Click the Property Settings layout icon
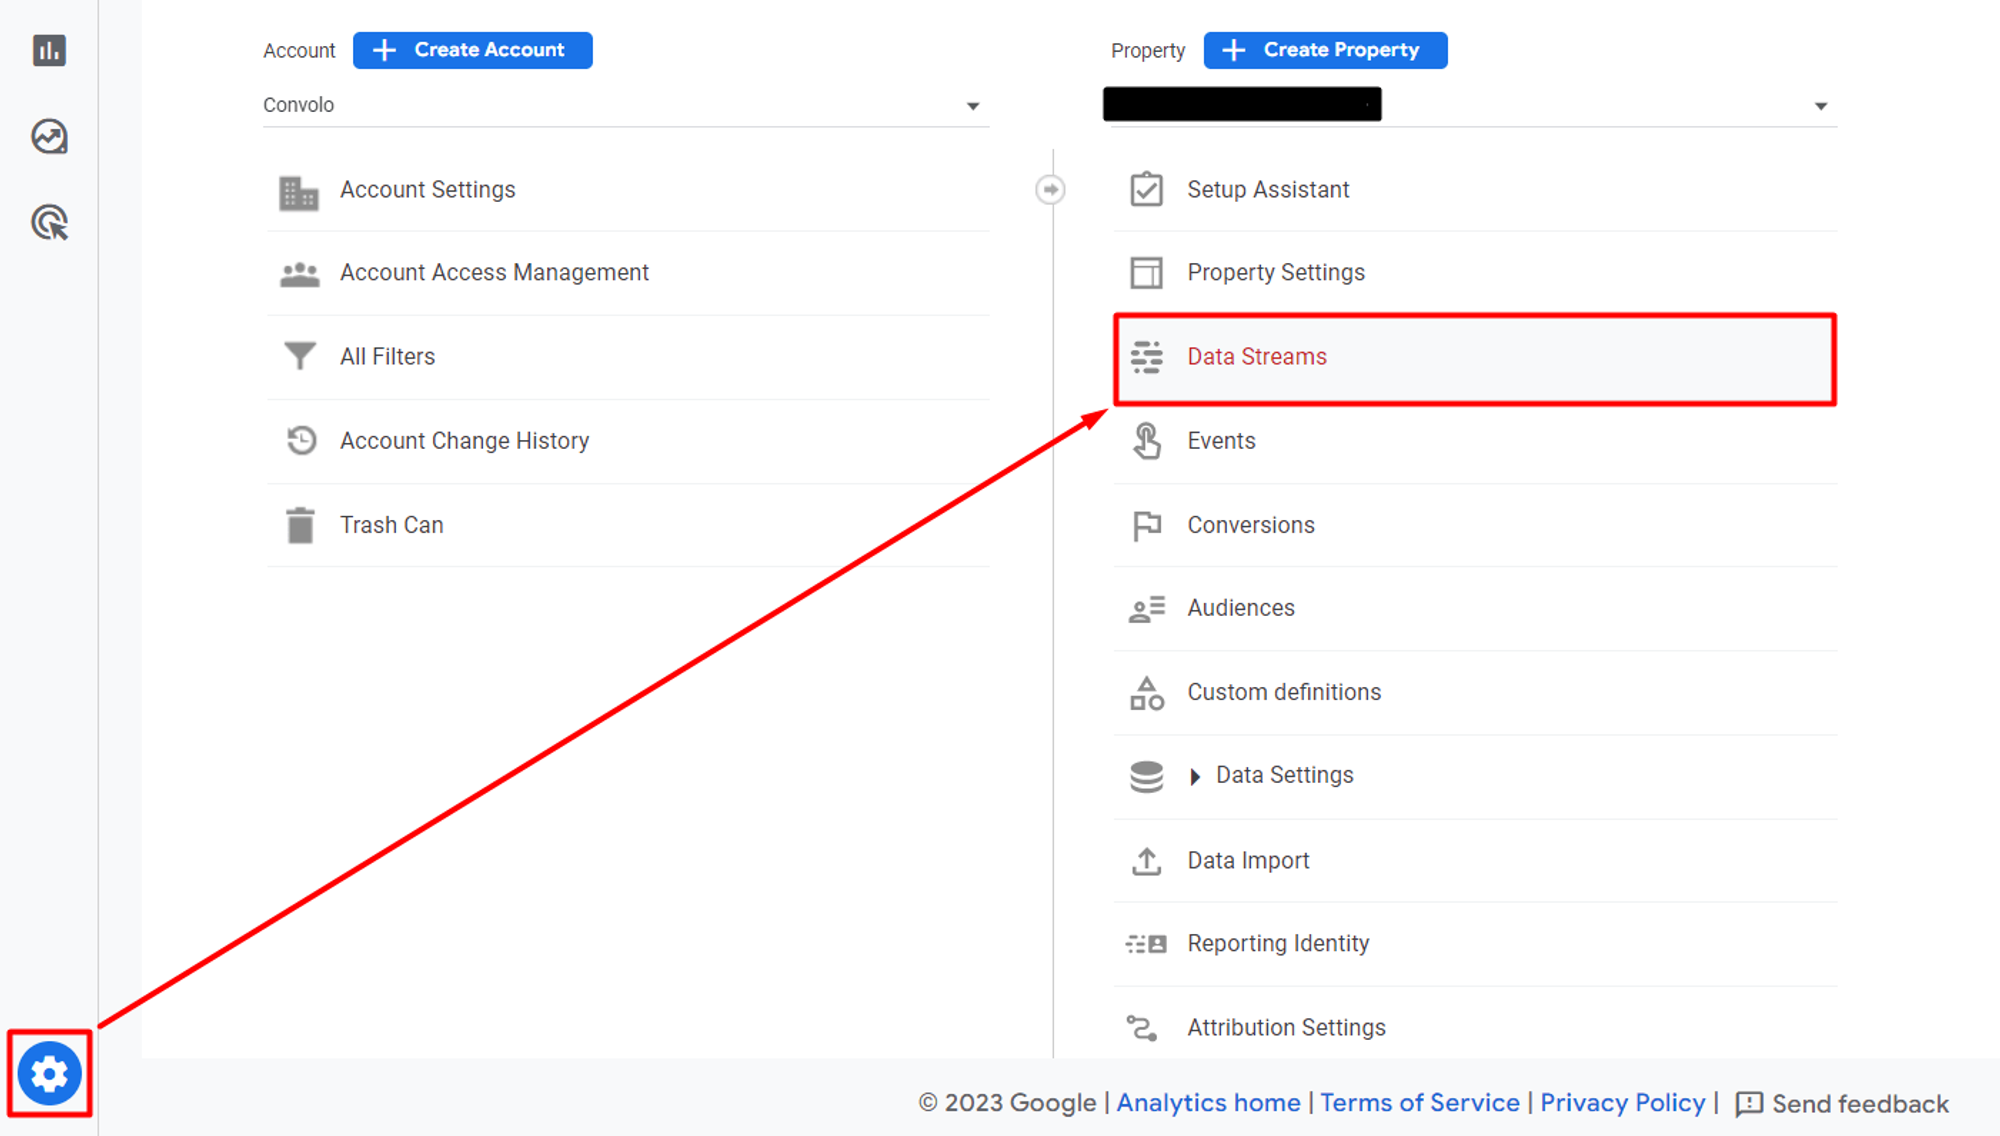This screenshot has height=1136, width=2000. coord(1146,272)
